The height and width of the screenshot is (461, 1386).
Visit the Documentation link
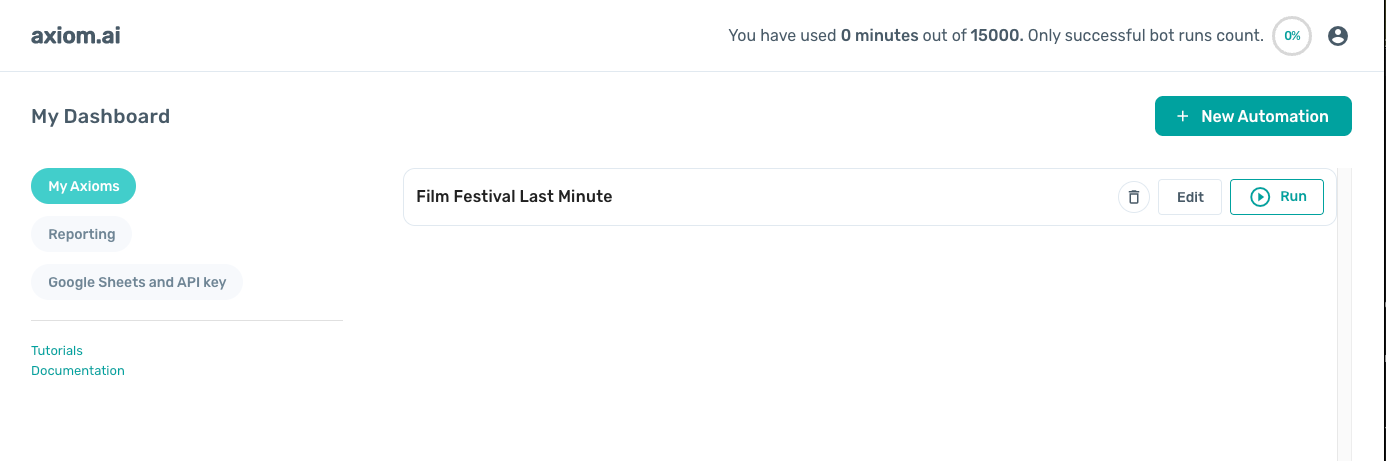(78, 371)
